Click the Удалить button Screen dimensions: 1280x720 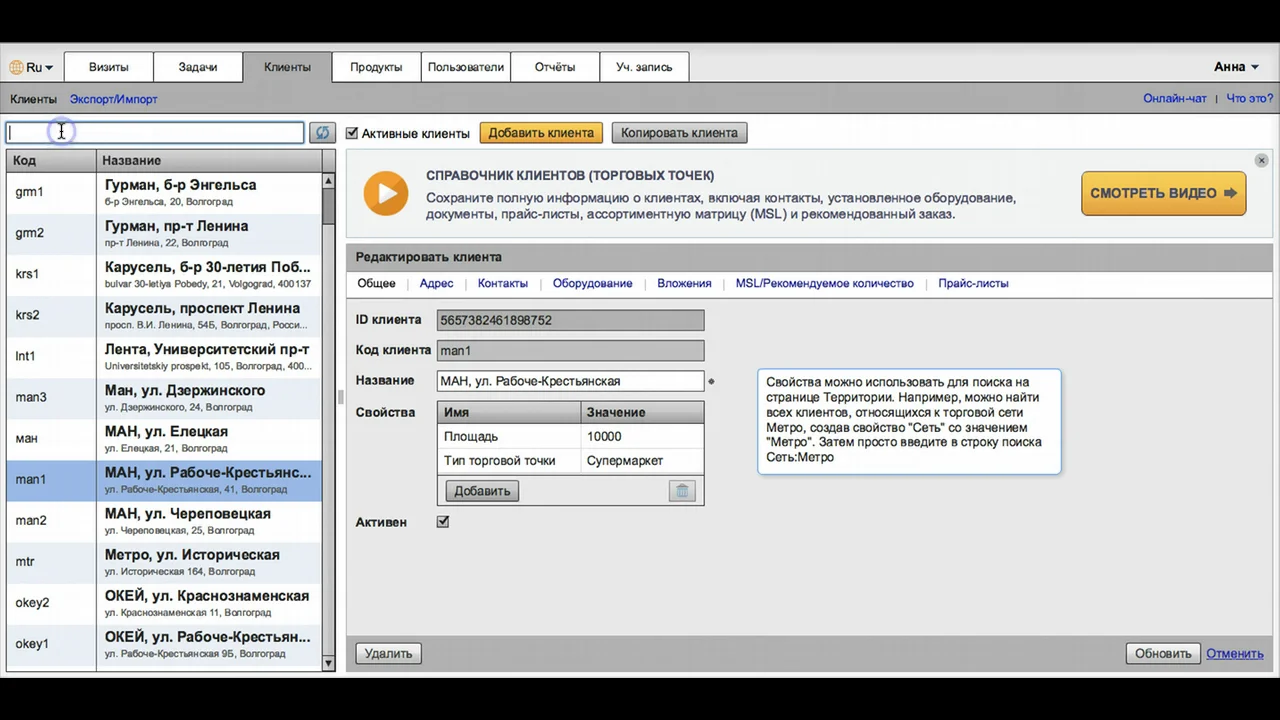tap(388, 654)
